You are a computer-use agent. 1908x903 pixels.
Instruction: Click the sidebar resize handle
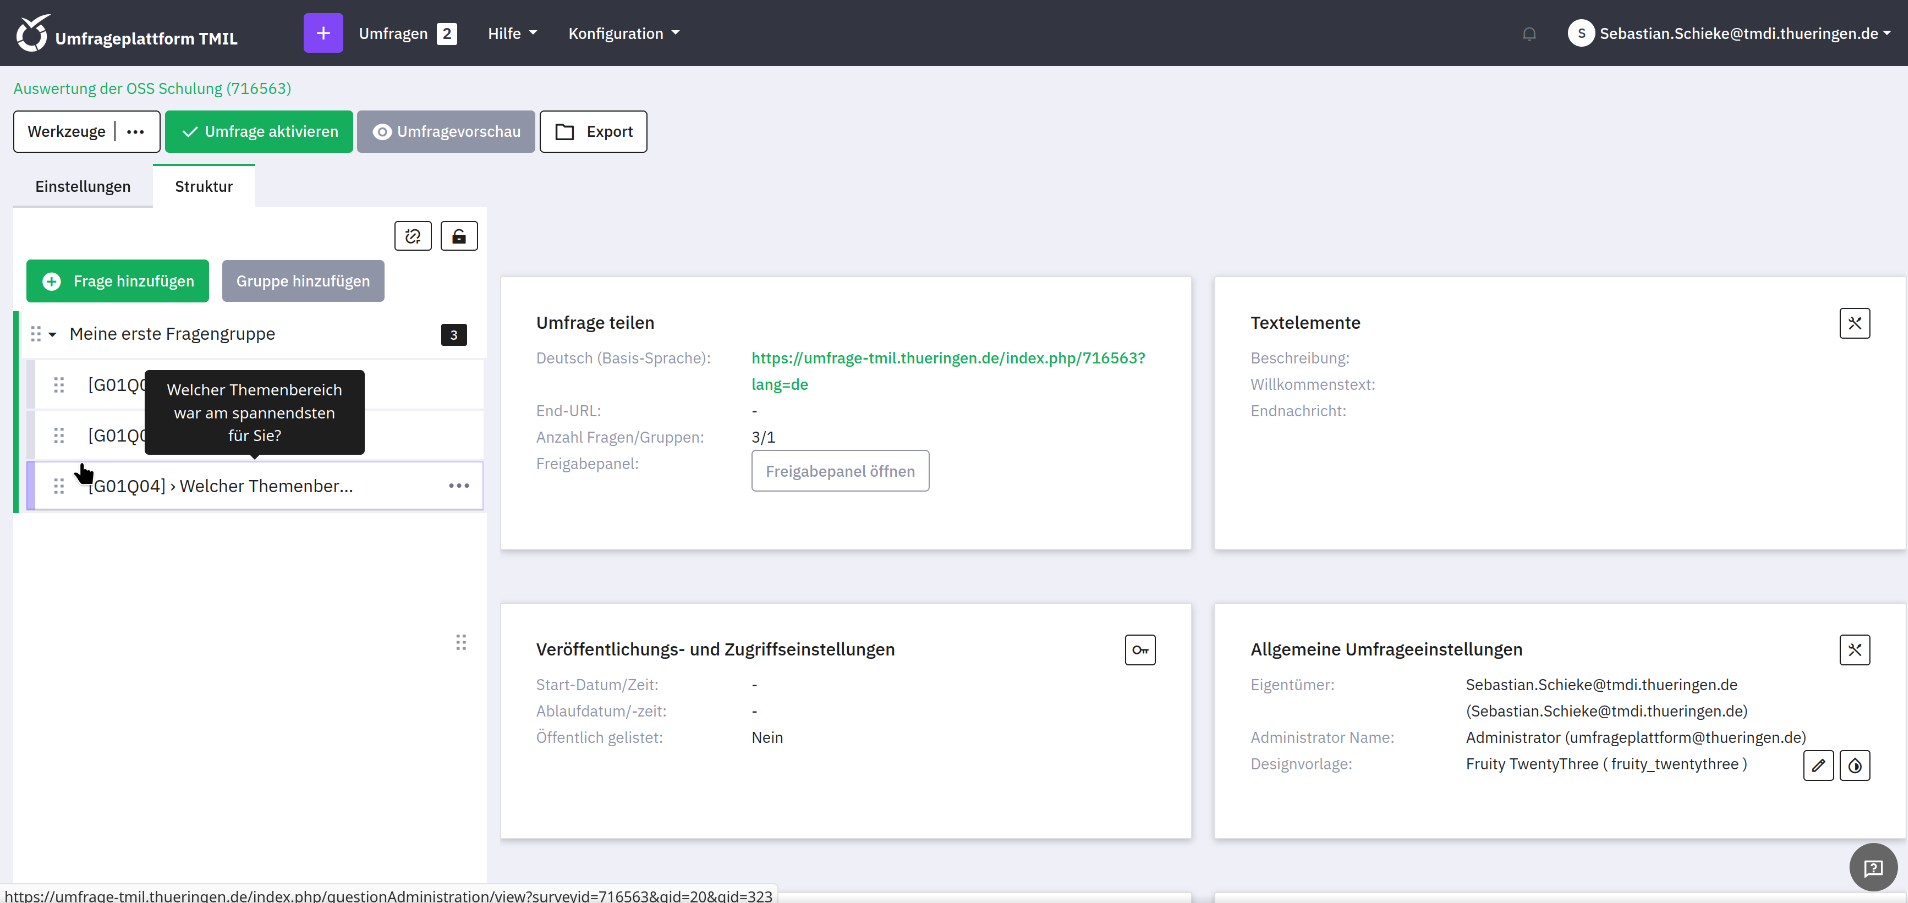(461, 642)
